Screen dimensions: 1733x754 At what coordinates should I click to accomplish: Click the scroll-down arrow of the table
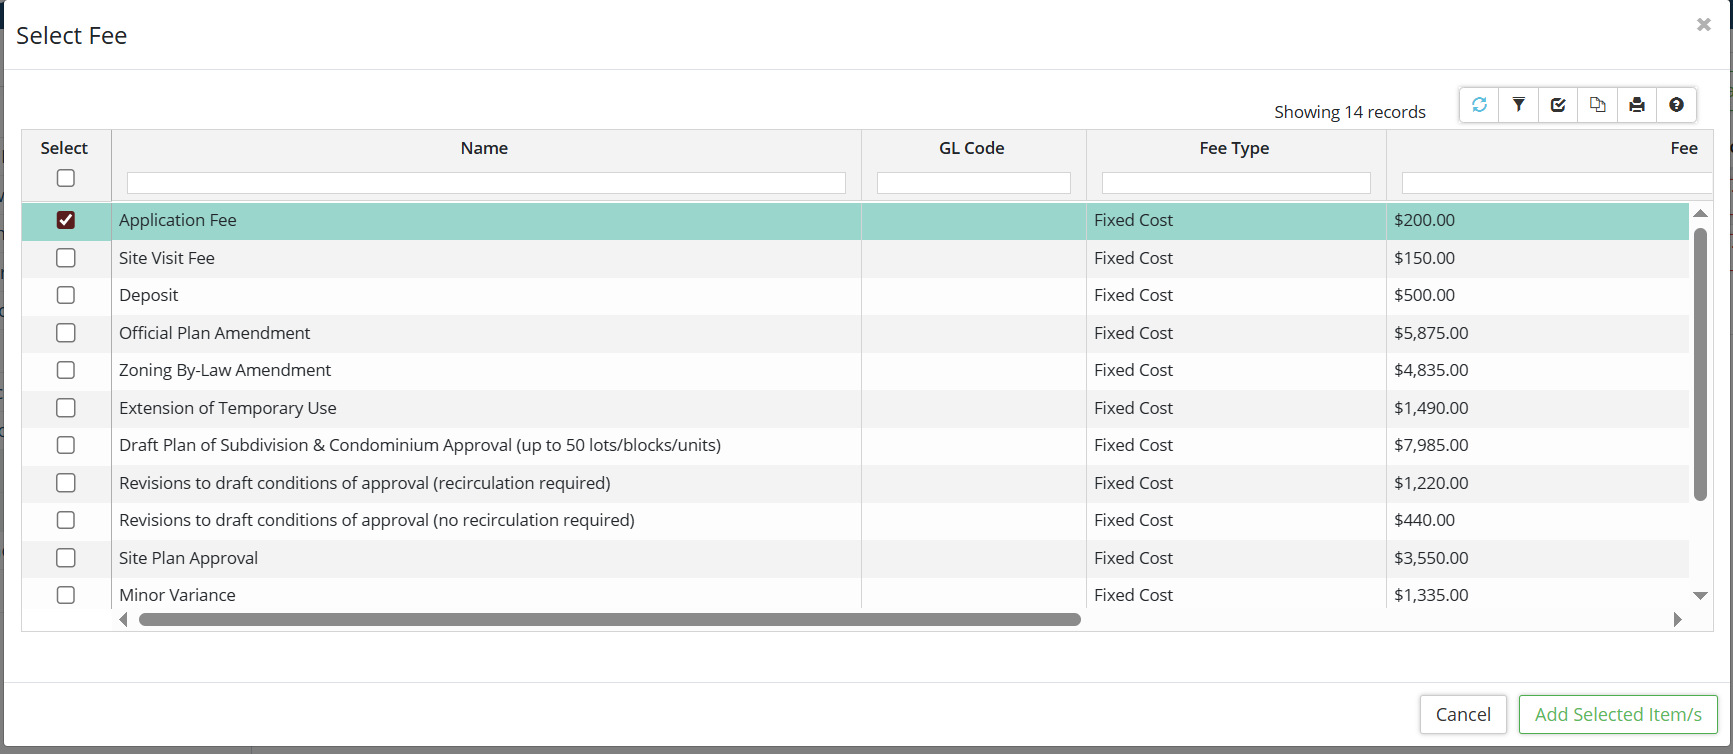pos(1700,596)
